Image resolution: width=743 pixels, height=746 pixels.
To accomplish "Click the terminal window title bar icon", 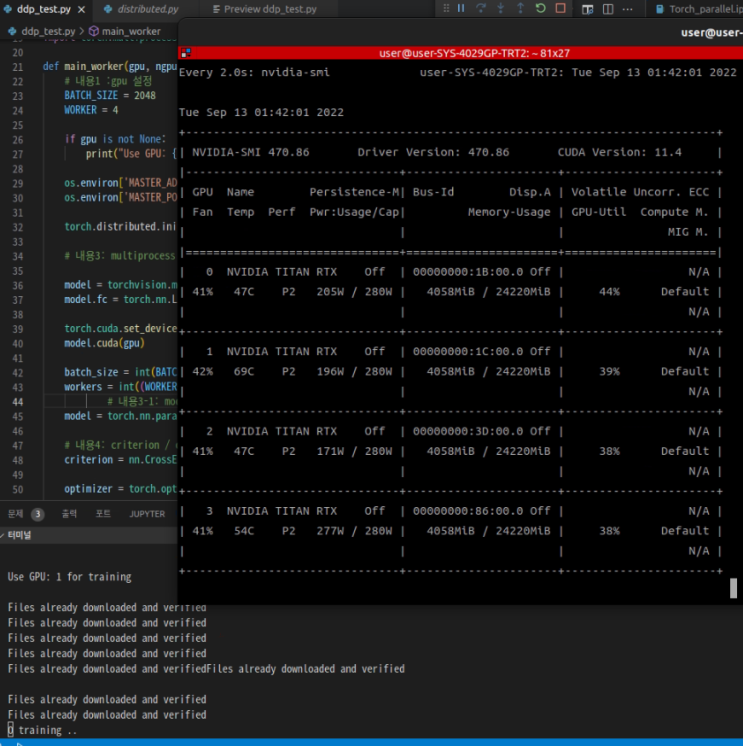I will [x=186, y=53].
